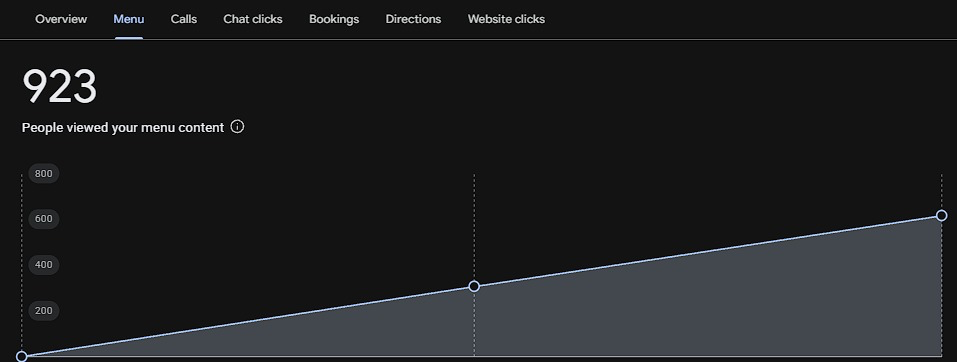Click the 923 total views number

click(59, 87)
